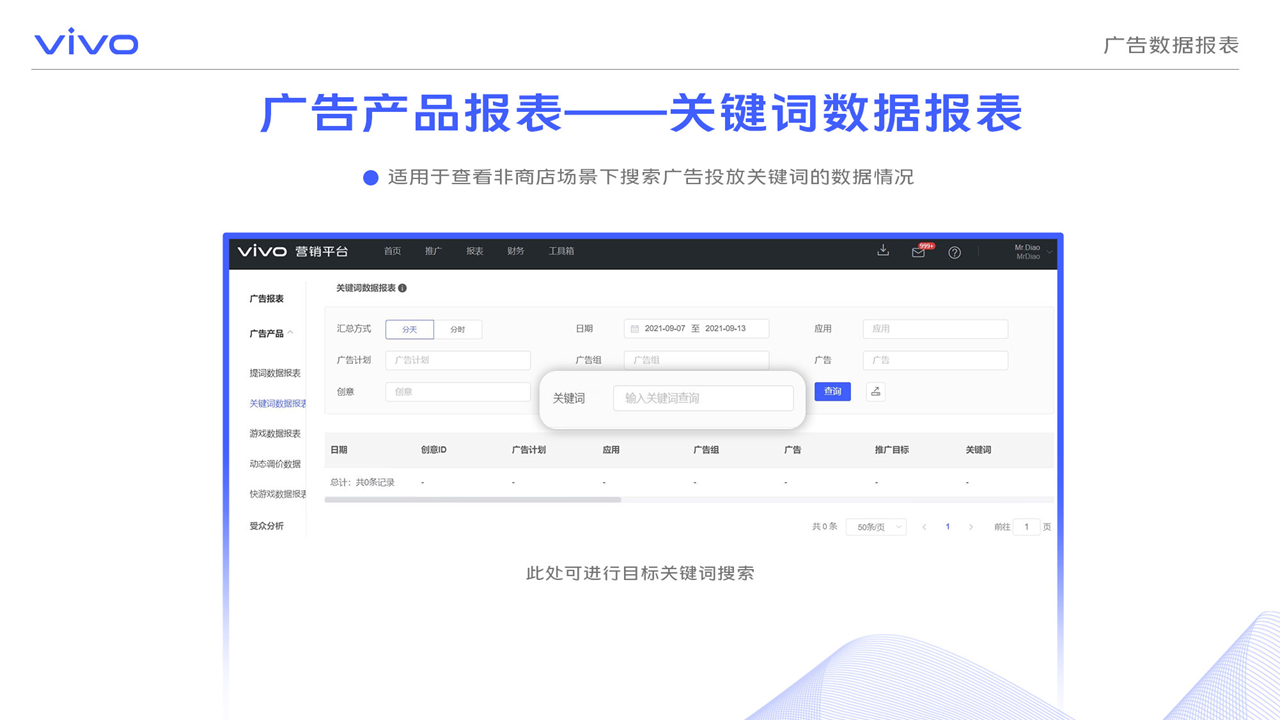Open 游戏数据报表 in the sidebar
The image size is (1280, 720).
coord(275,433)
